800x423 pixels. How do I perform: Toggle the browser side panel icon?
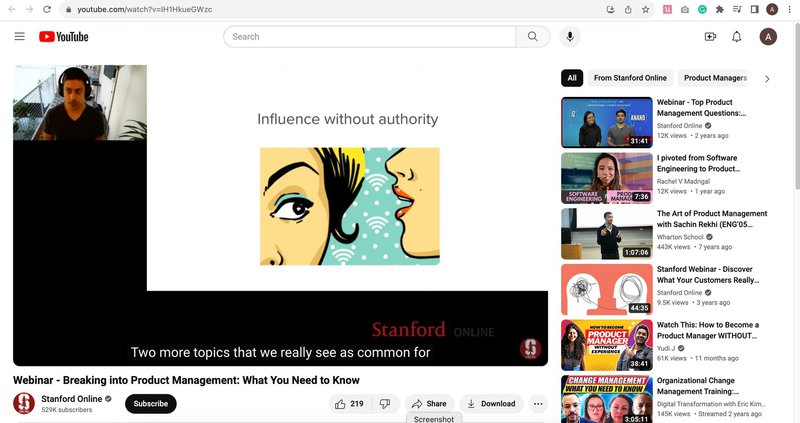pos(755,9)
